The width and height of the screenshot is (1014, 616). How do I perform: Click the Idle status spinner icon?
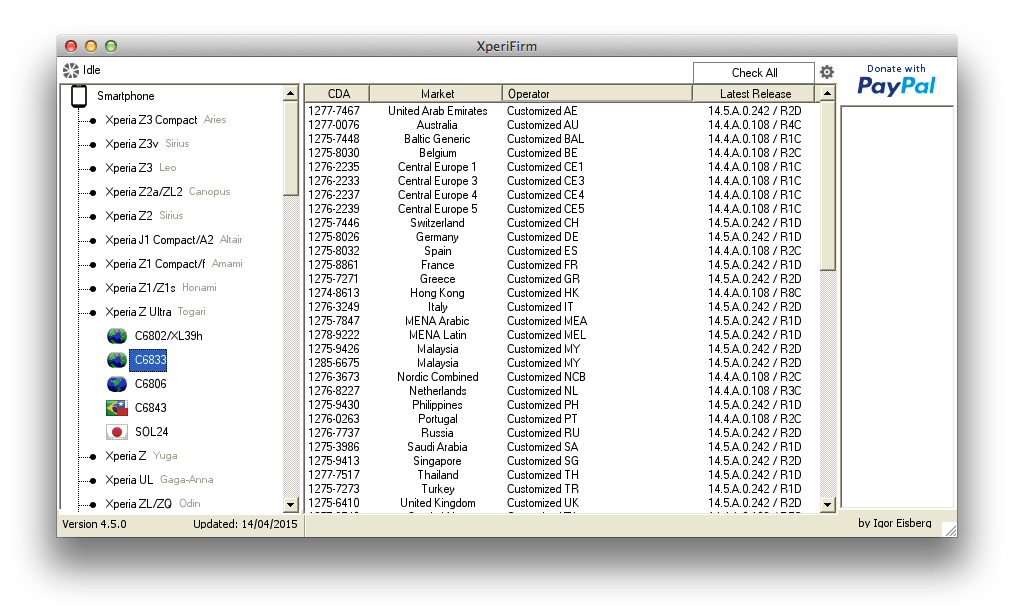click(x=70, y=70)
